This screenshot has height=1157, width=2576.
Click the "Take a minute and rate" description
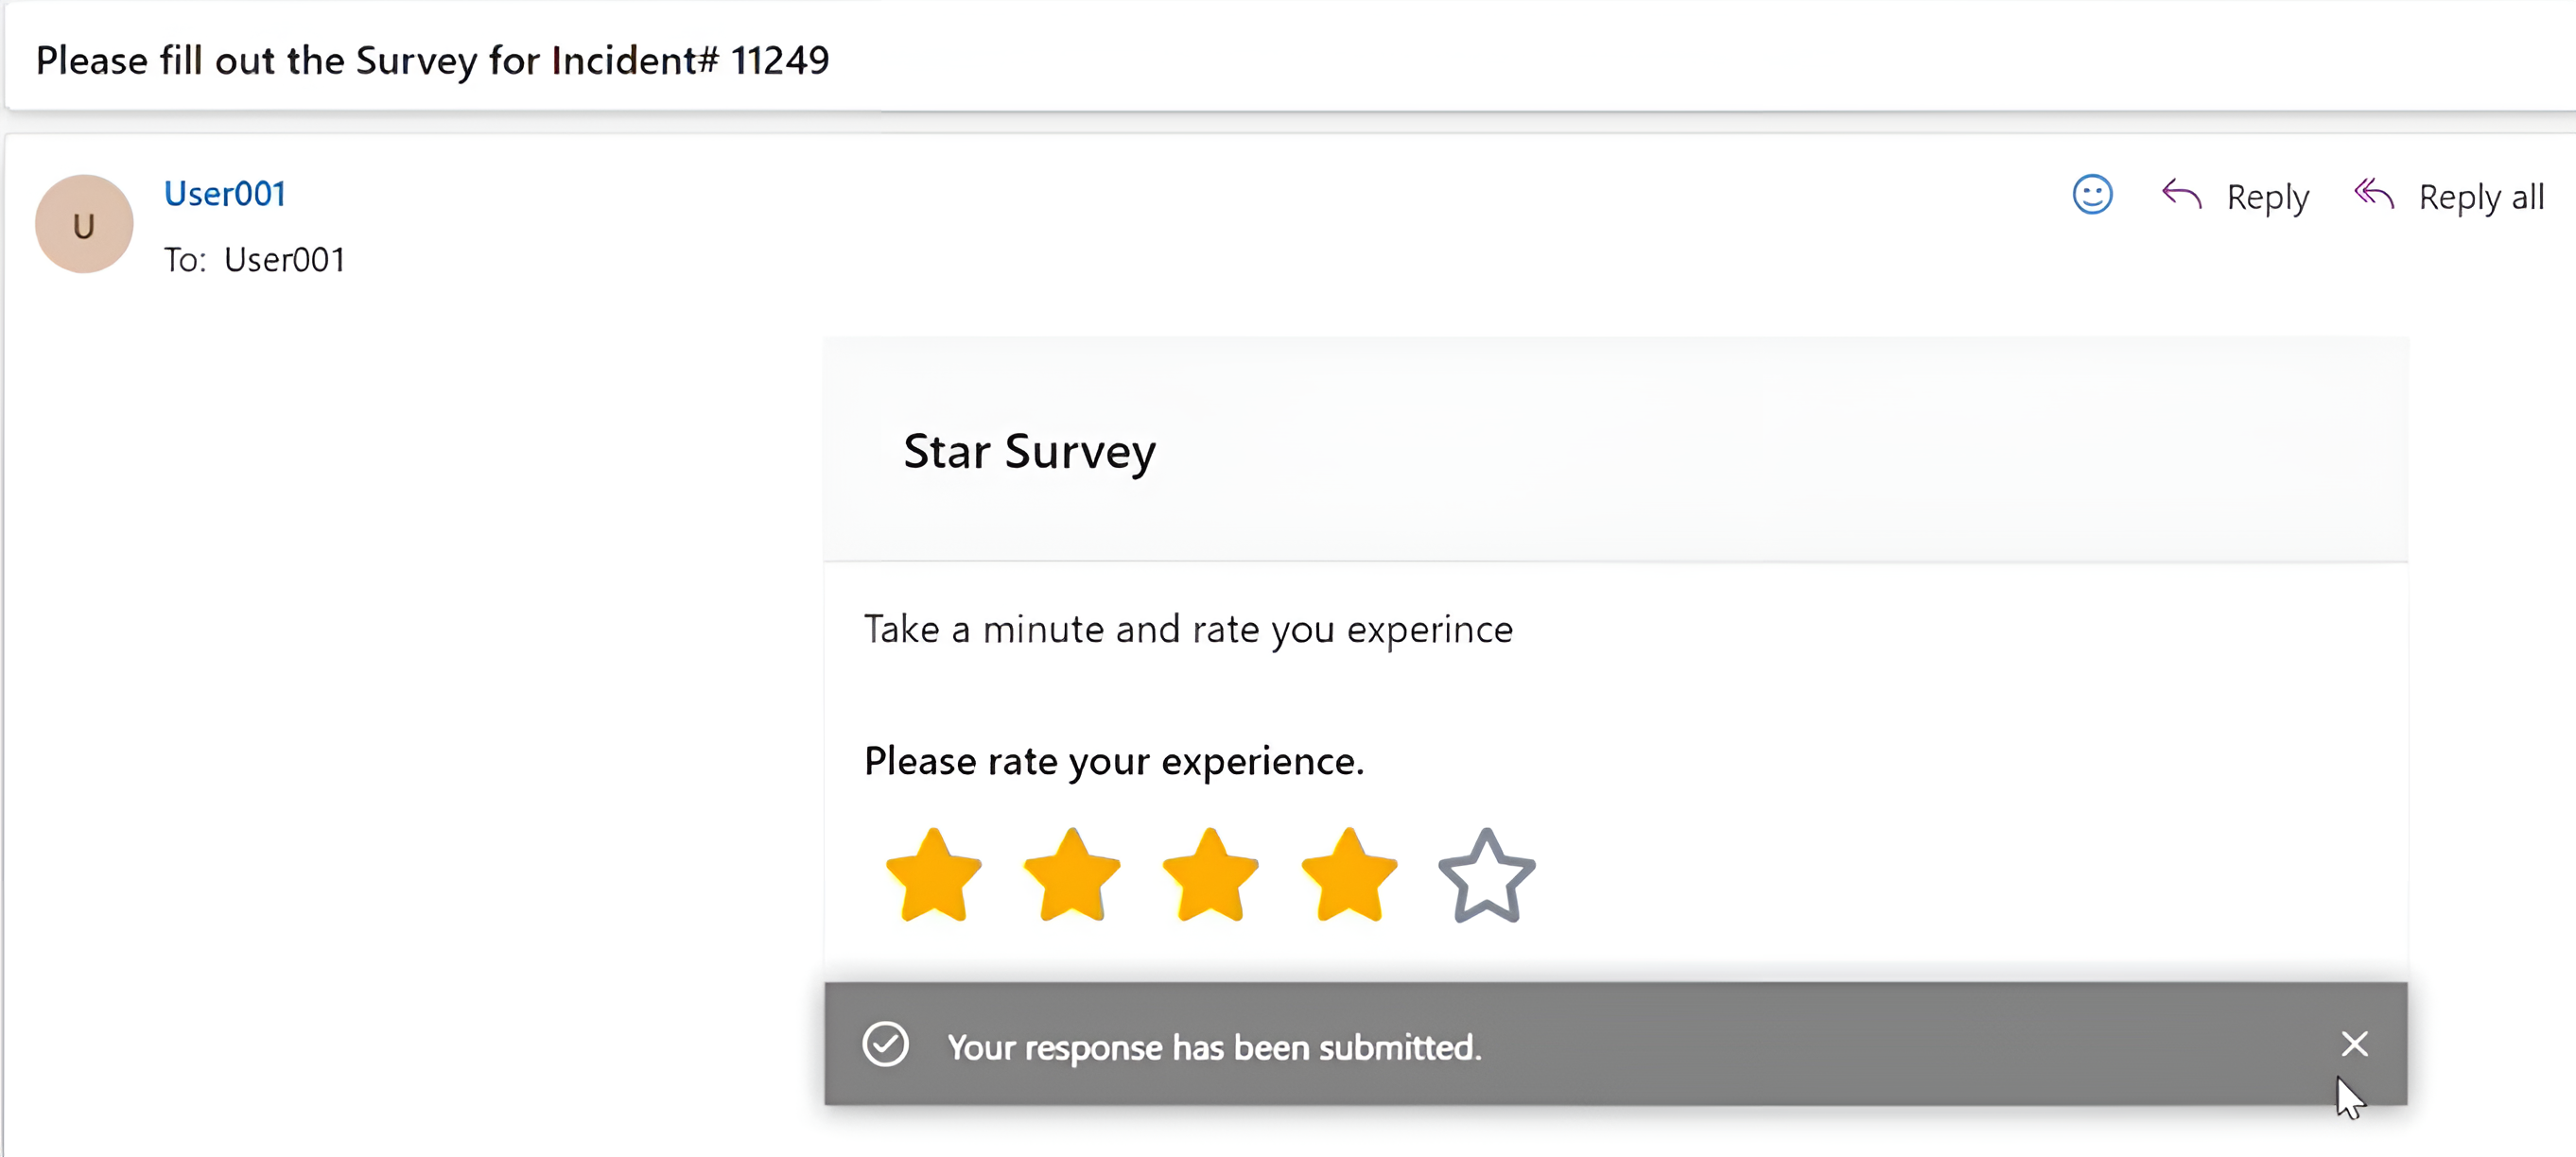tap(1188, 629)
